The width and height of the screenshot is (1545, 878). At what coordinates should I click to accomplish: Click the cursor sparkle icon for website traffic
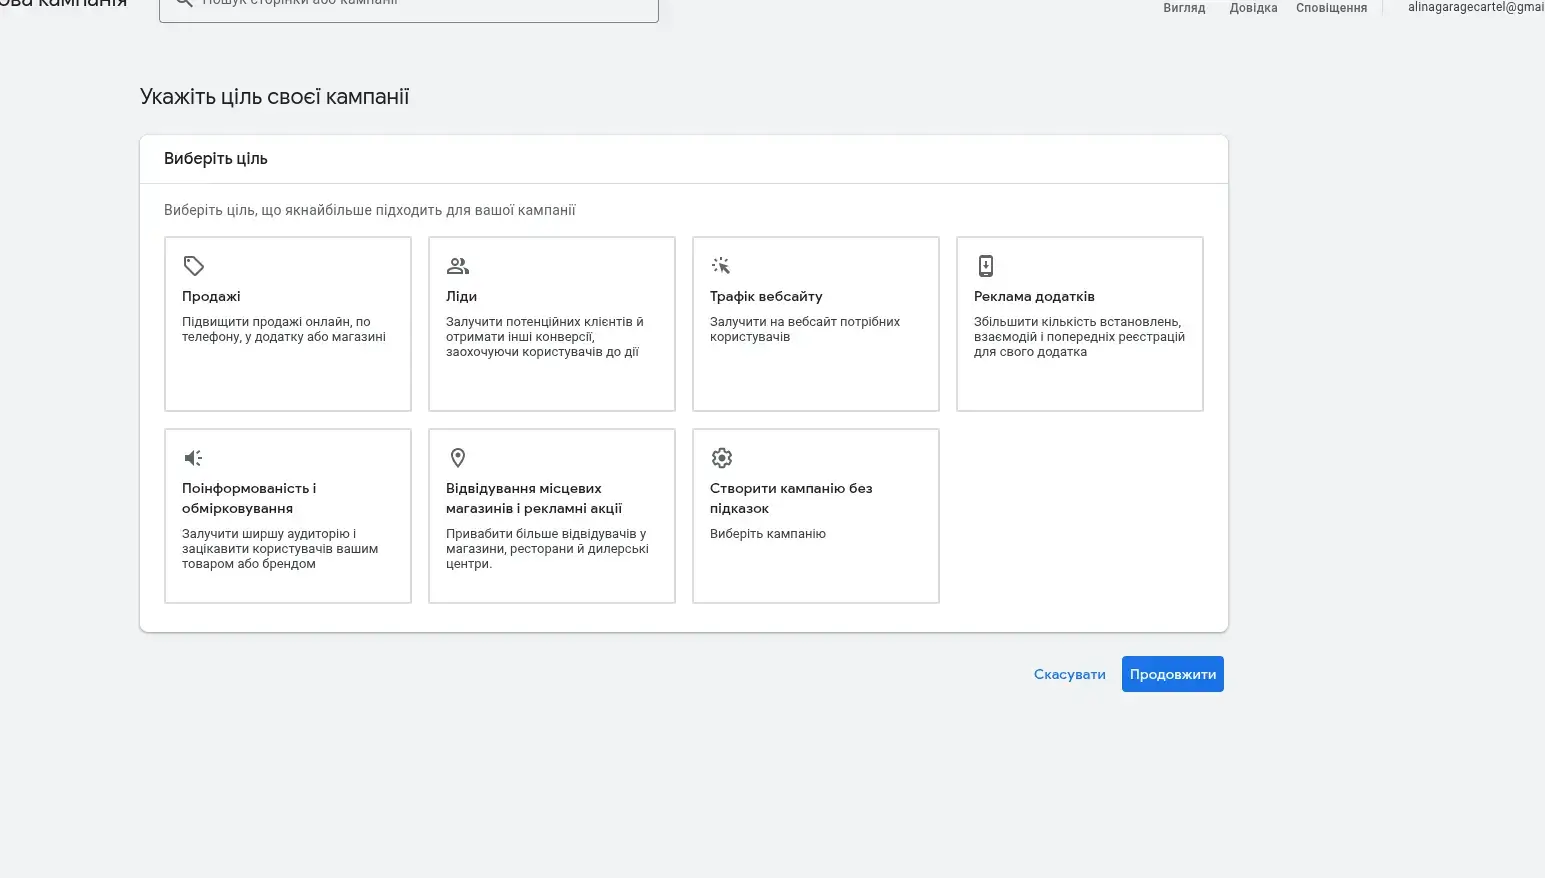pos(721,266)
